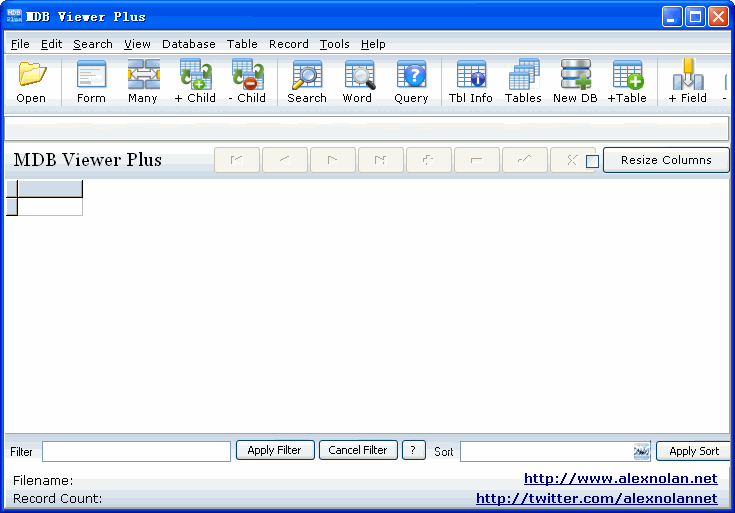Viewport: 735px width, 513px height.
Task: Add a child table with + Child
Action: (195, 81)
